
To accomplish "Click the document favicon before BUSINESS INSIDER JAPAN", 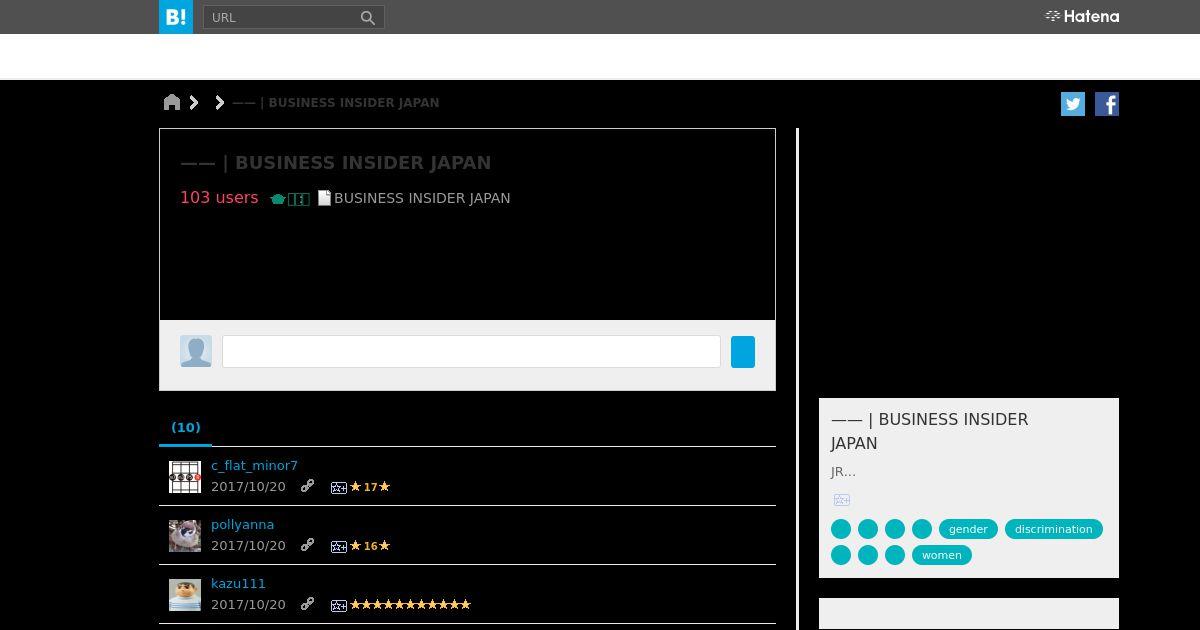I will (x=324, y=198).
